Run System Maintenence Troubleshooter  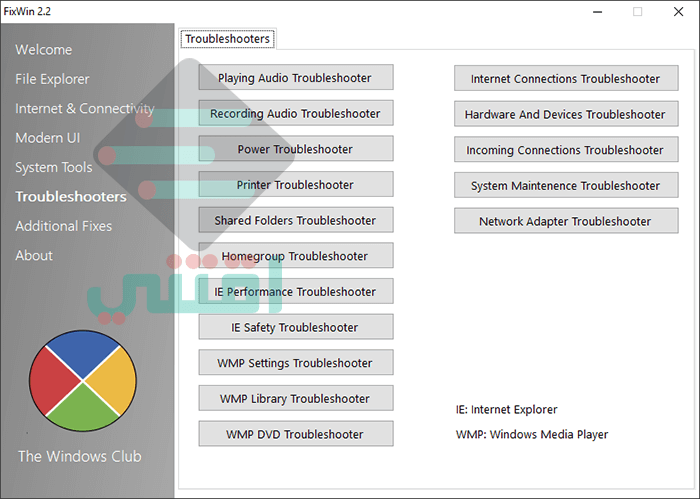pyautogui.click(x=566, y=185)
